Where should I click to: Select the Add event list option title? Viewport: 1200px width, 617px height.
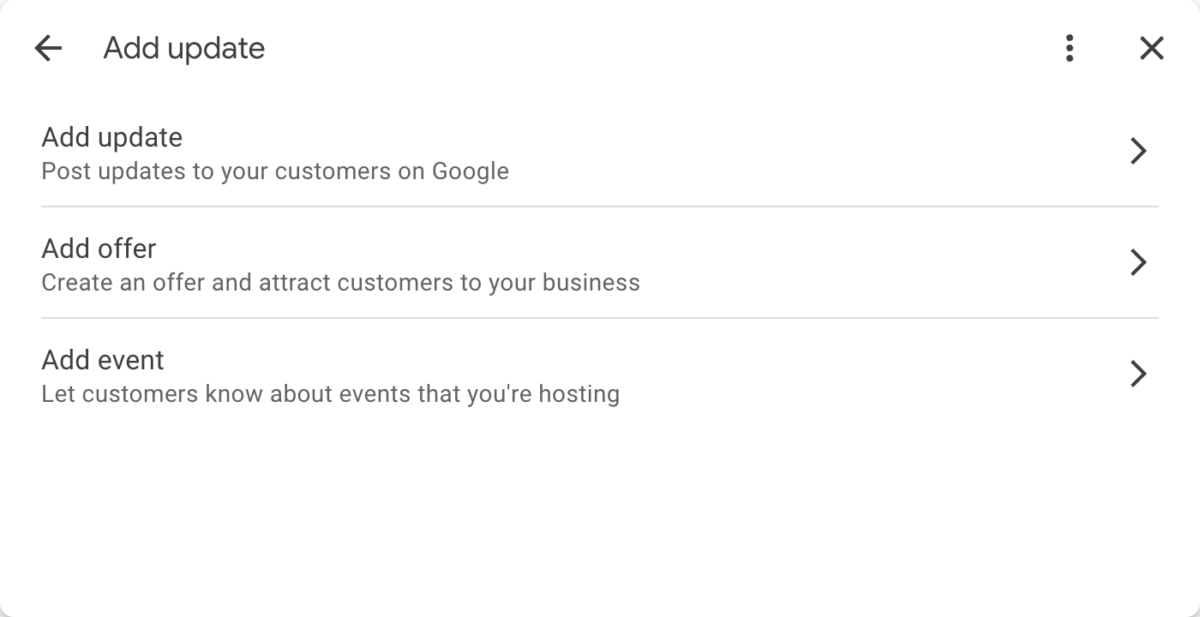(102, 359)
